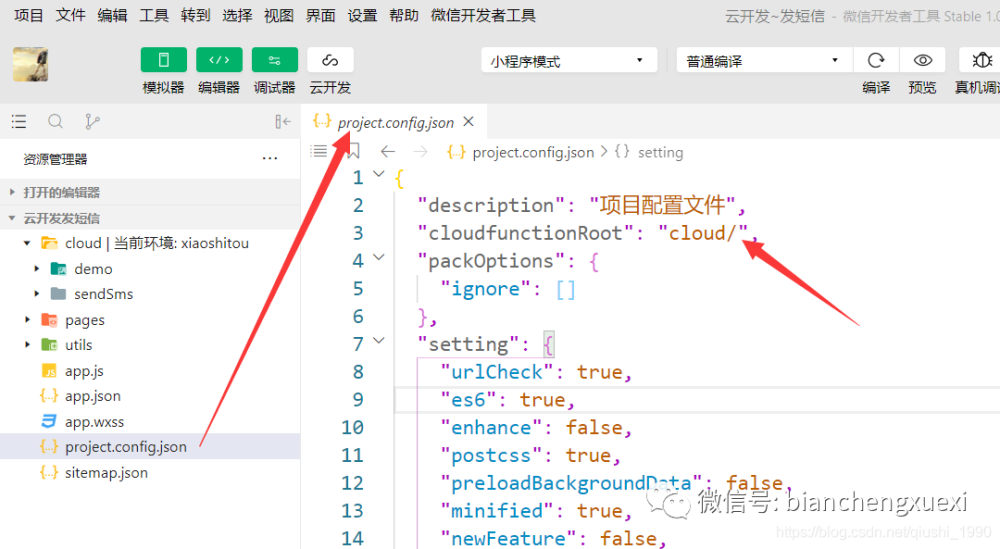Open the sidebar search icon
This screenshot has width=1000, height=549.
[x=55, y=121]
